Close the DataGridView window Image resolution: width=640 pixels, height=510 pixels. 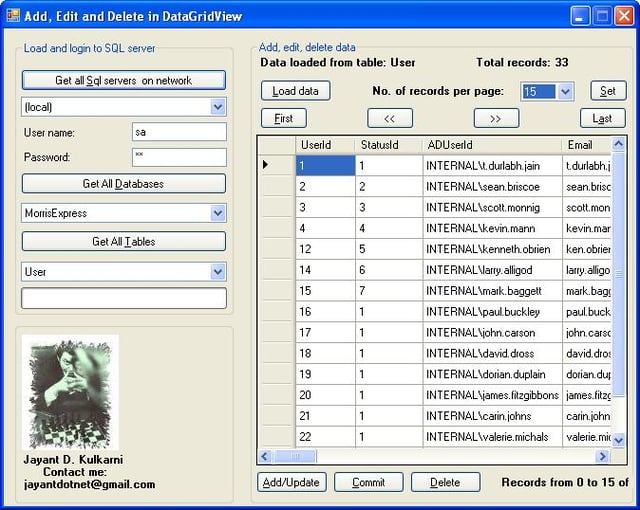pyautogui.click(x=624, y=16)
